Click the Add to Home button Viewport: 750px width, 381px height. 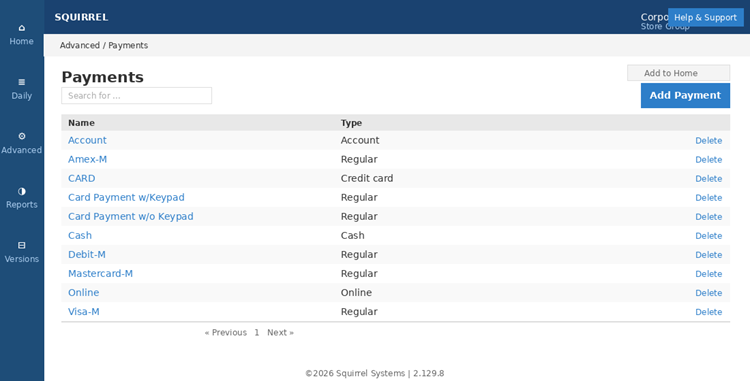pyautogui.click(x=678, y=73)
